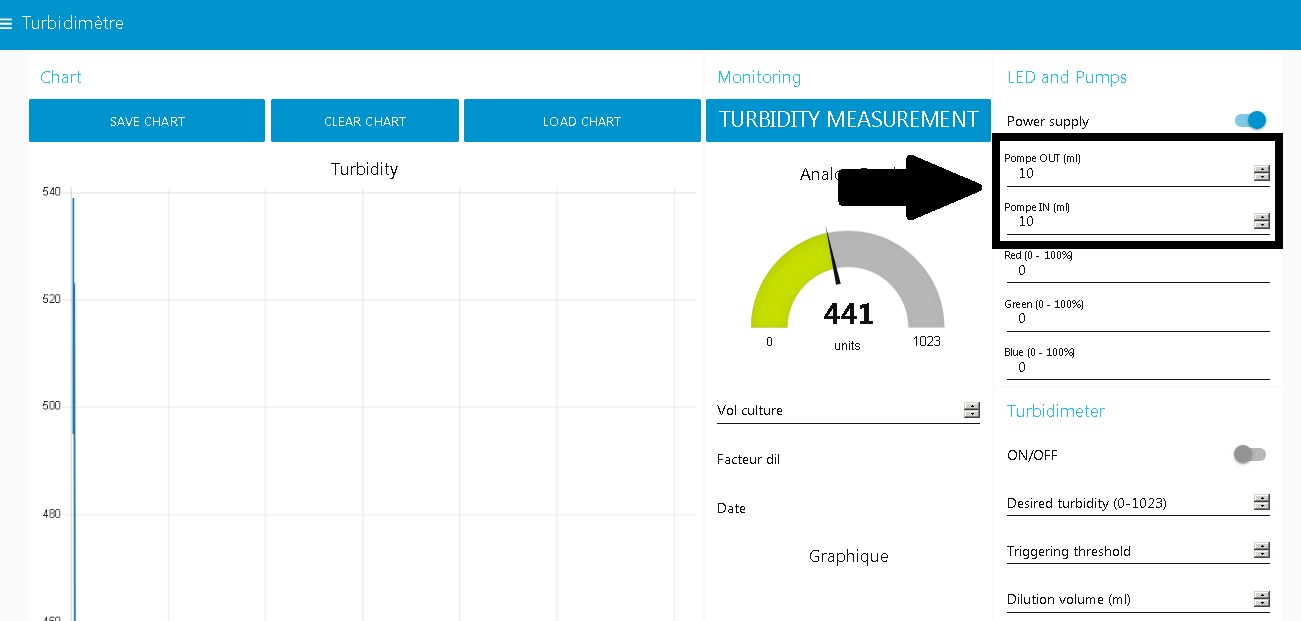Viewport: 1301px width, 621px height.
Task: Click the Pompe IN stepper arrows
Action: [1261, 222]
